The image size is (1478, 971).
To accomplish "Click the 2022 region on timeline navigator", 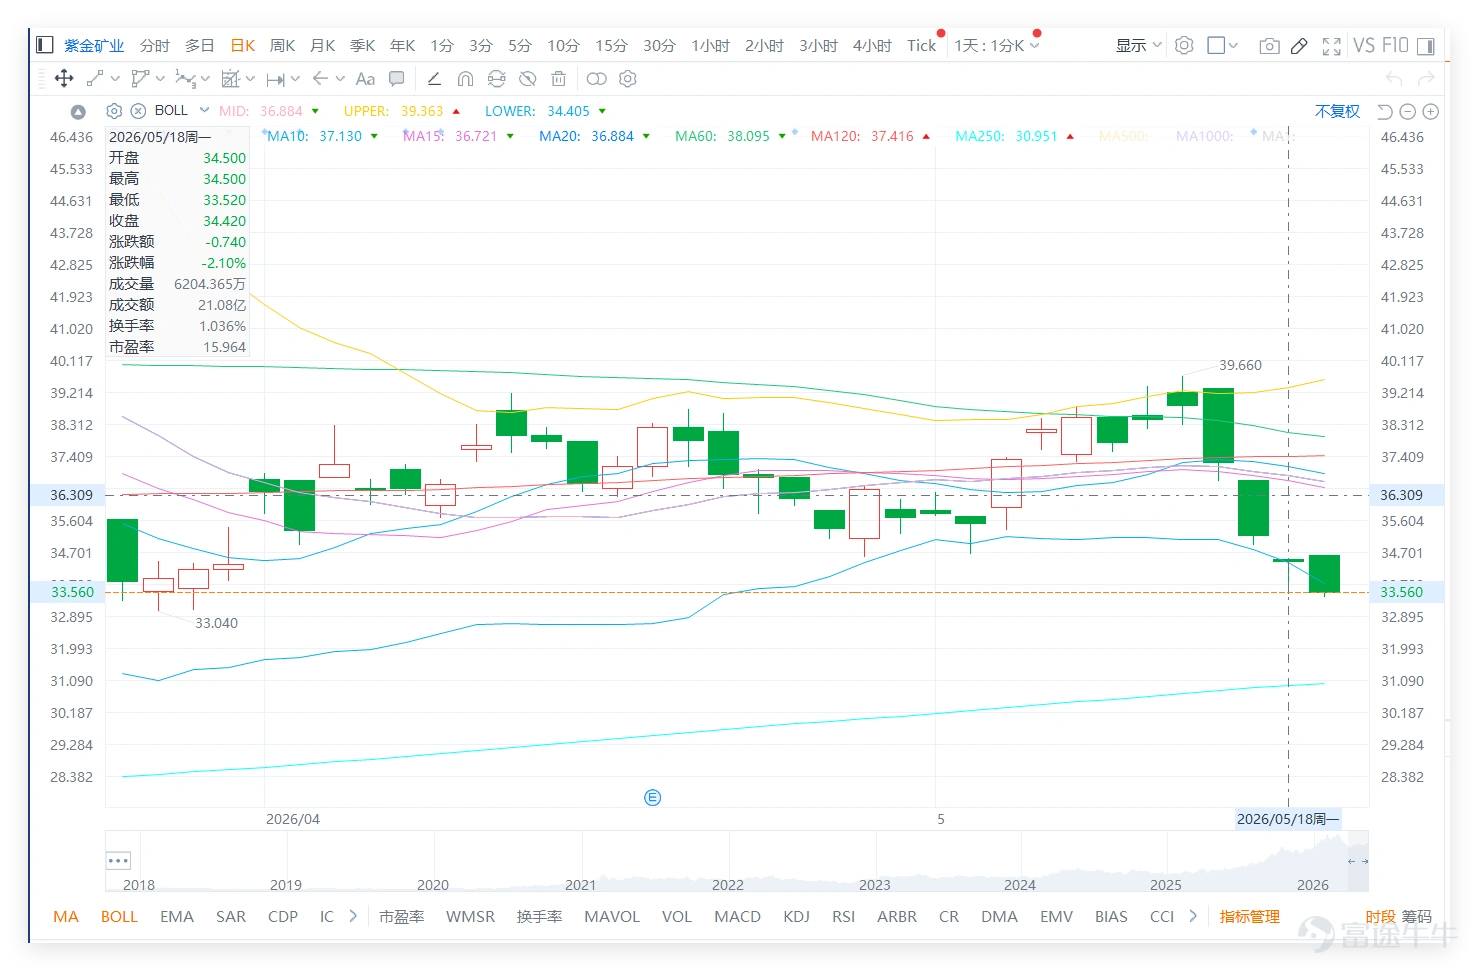I will [727, 884].
